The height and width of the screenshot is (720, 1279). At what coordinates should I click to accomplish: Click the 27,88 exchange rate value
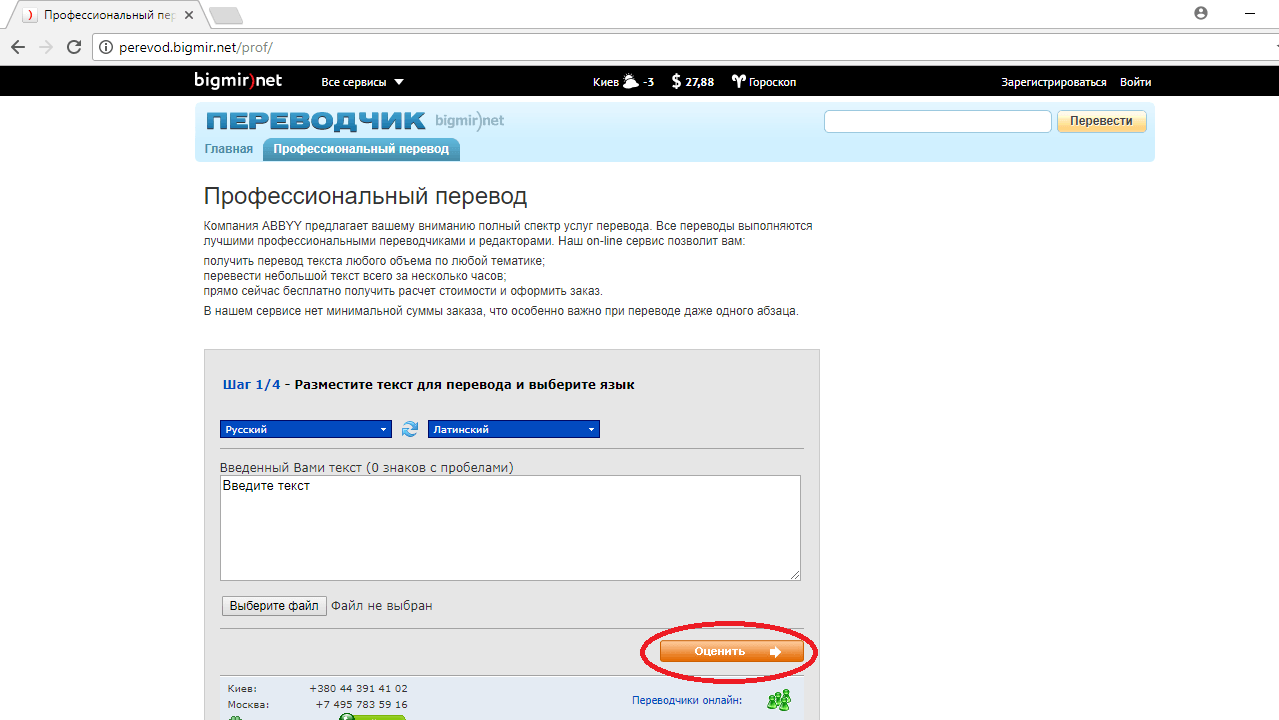click(x=699, y=82)
